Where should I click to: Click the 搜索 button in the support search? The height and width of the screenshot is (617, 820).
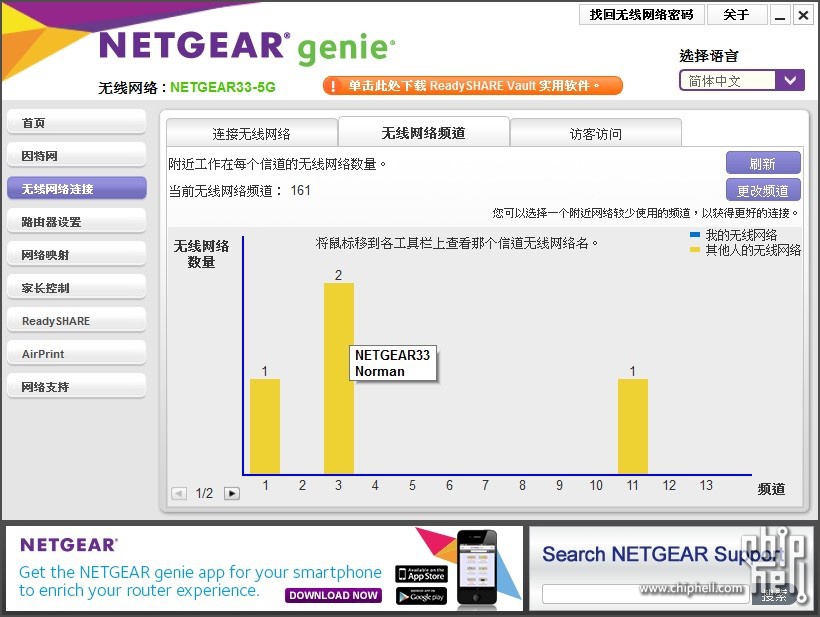point(774,595)
